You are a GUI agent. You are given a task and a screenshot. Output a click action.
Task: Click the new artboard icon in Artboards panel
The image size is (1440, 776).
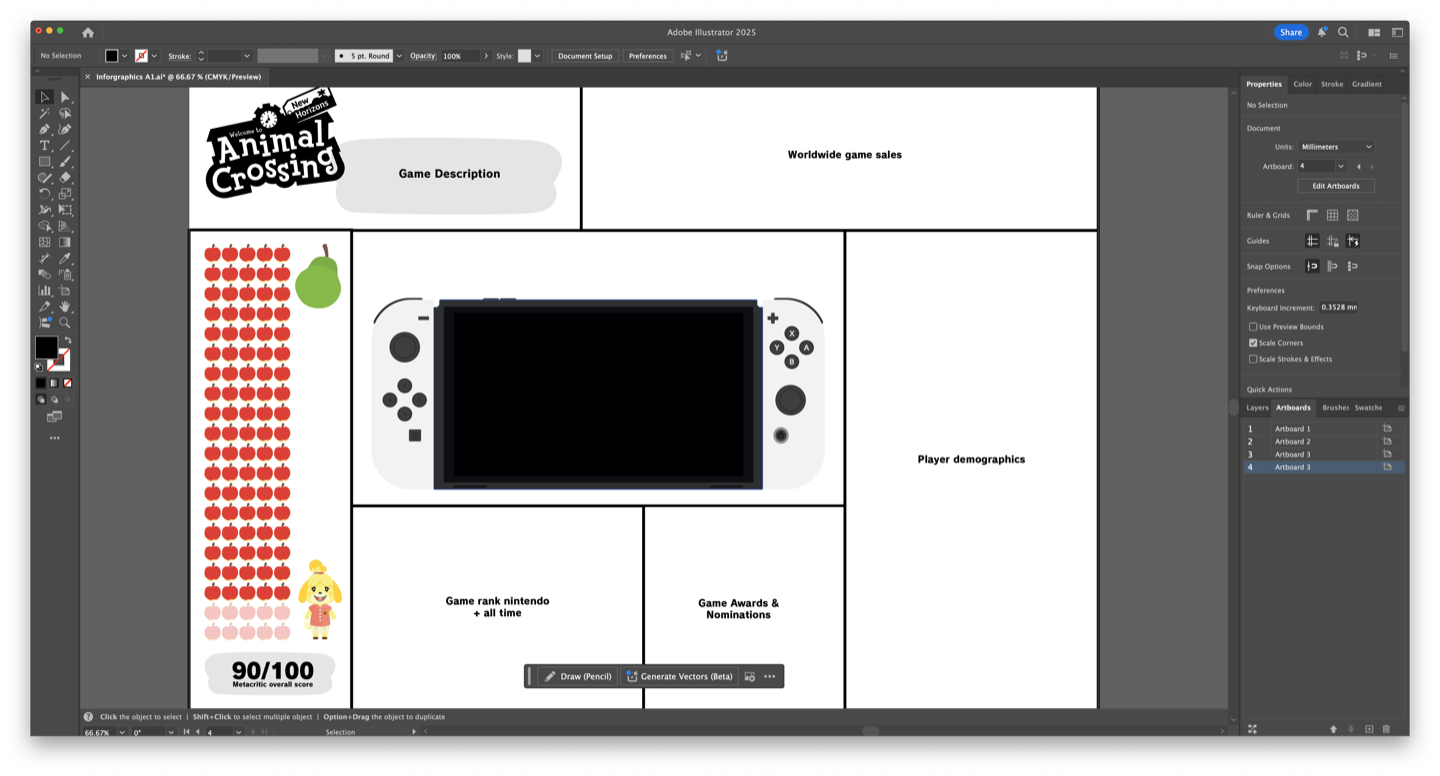(1369, 729)
